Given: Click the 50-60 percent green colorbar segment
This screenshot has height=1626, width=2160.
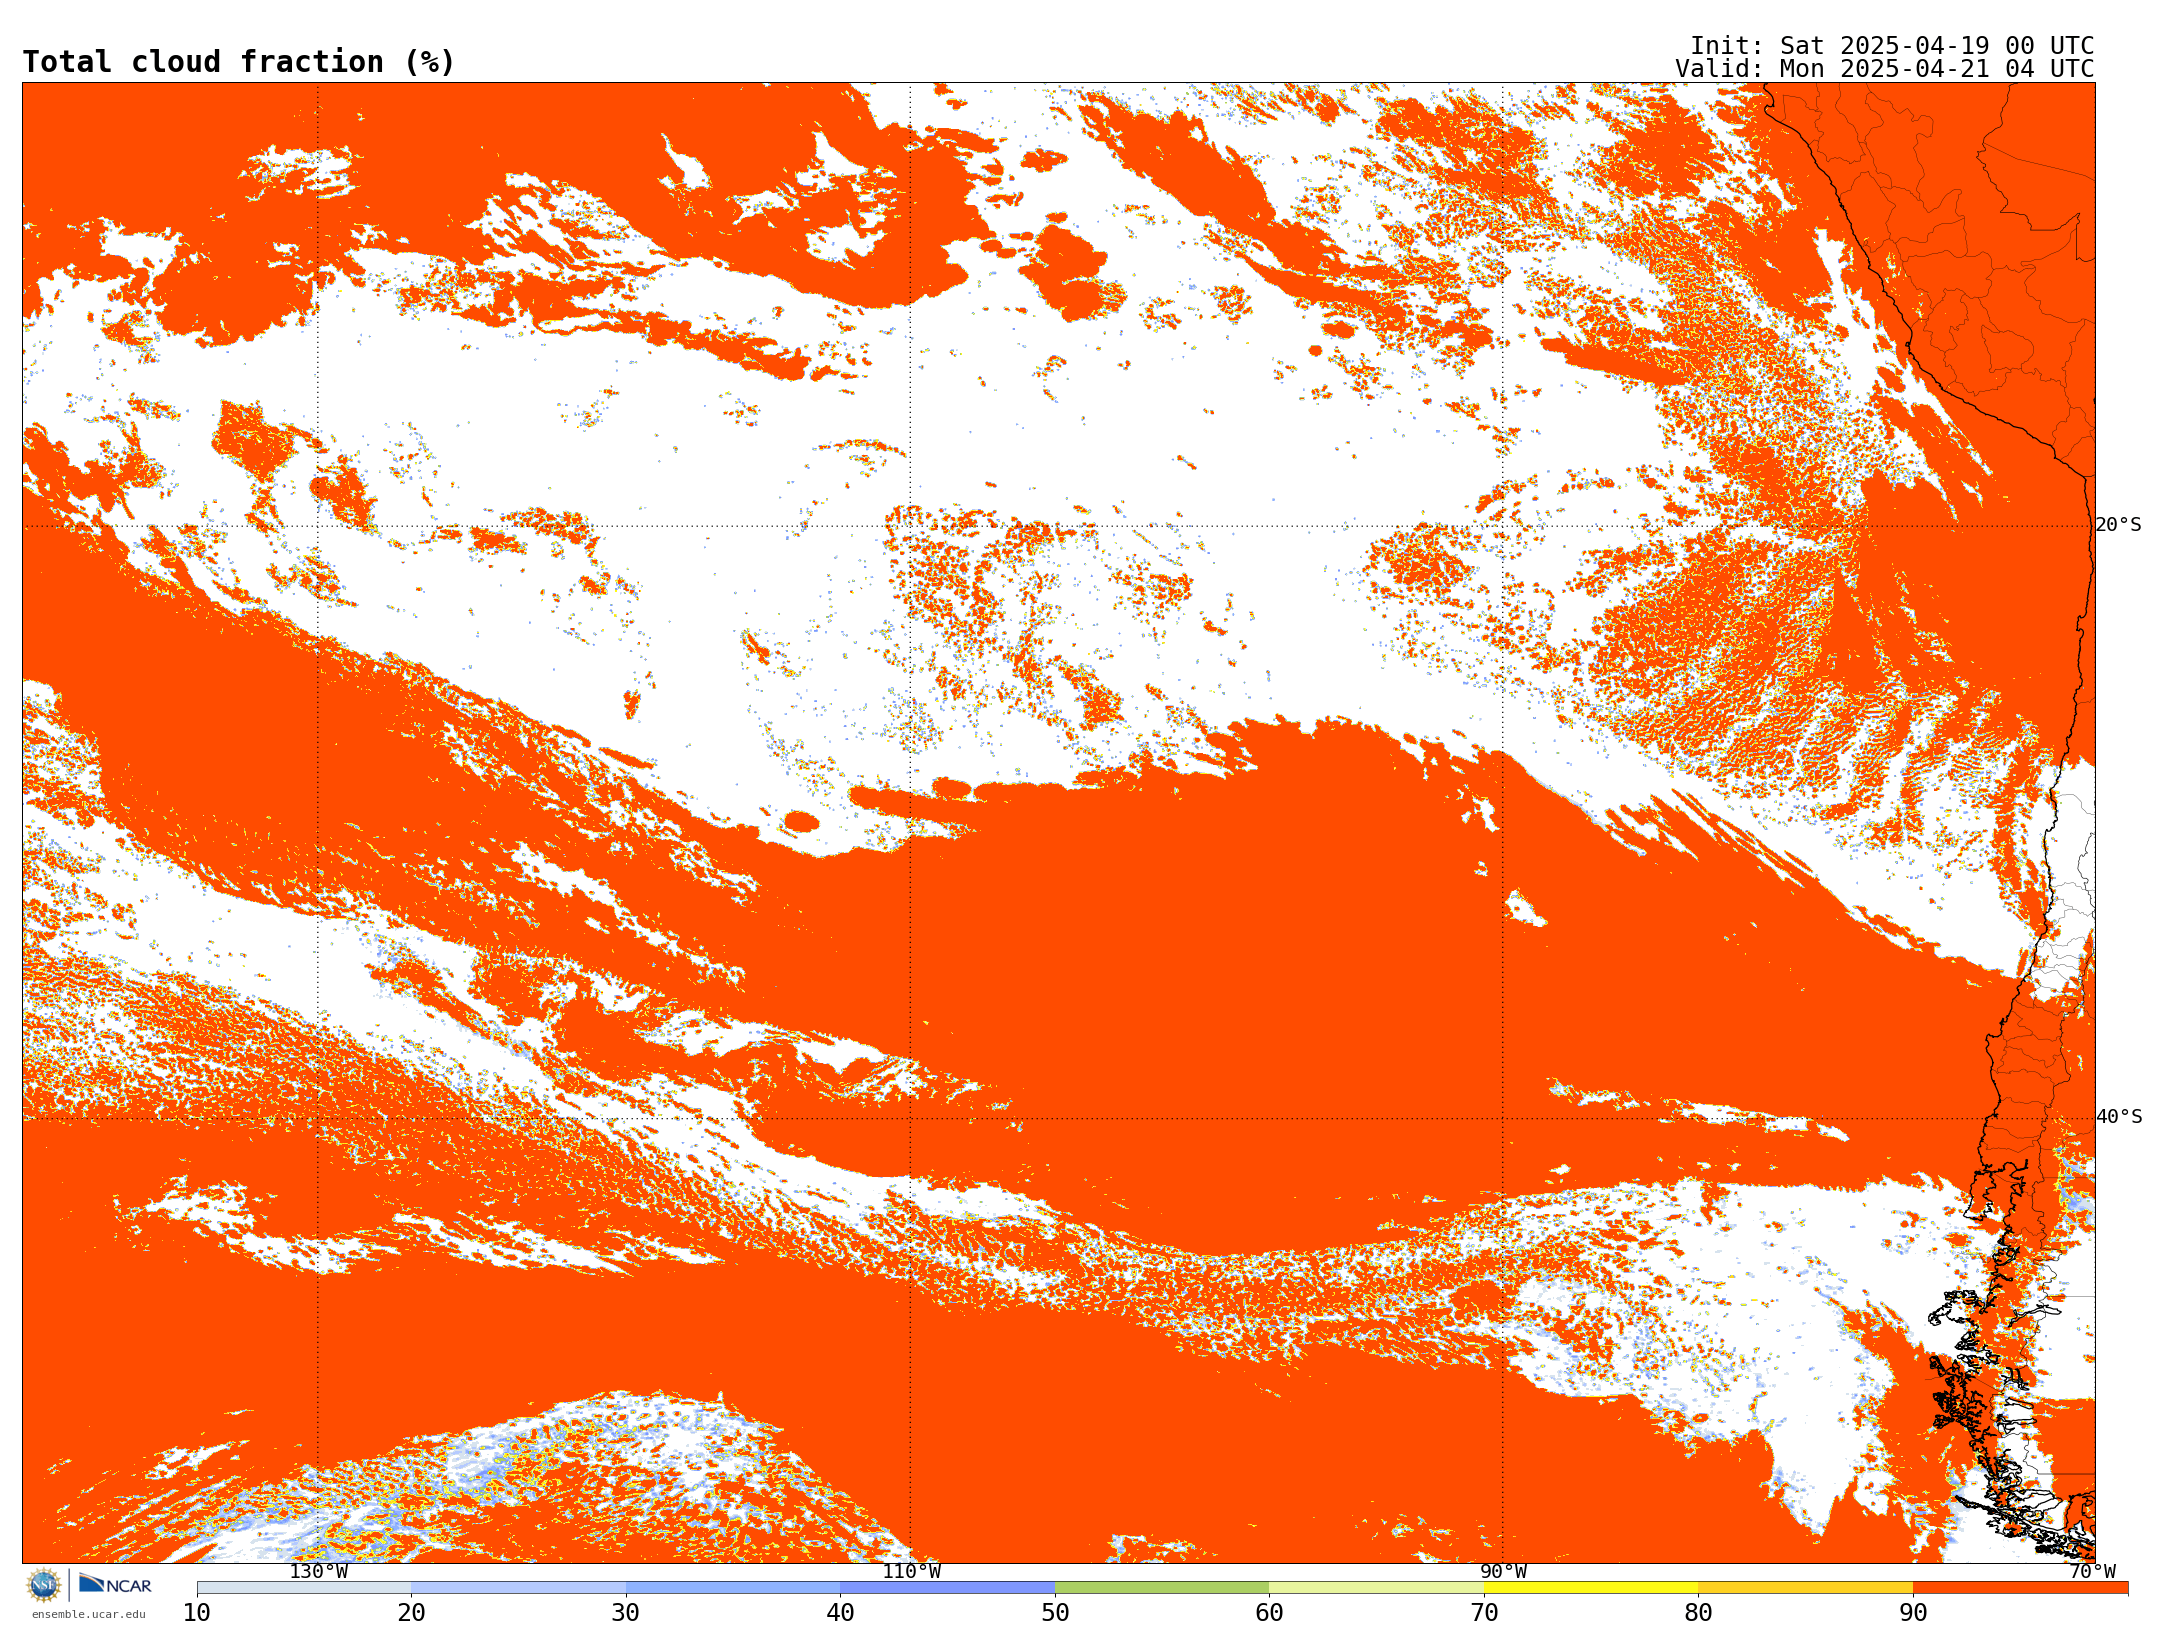Looking at the screenshot, I should coord(1162,1588).
